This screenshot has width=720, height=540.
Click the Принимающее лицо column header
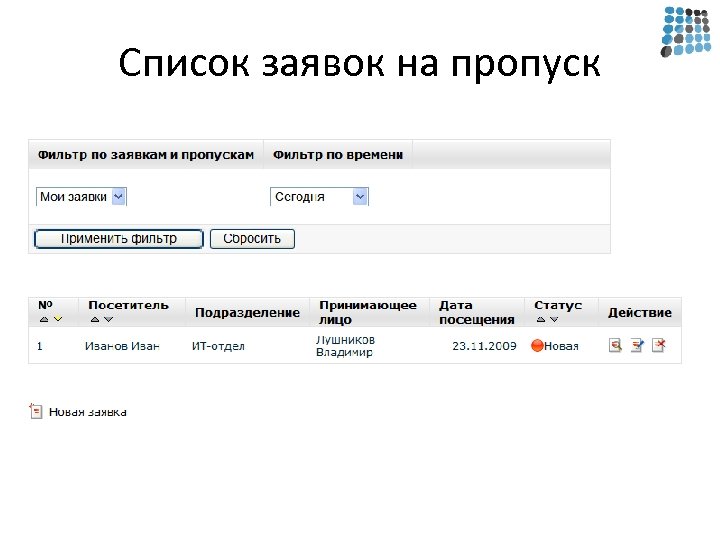368,312
